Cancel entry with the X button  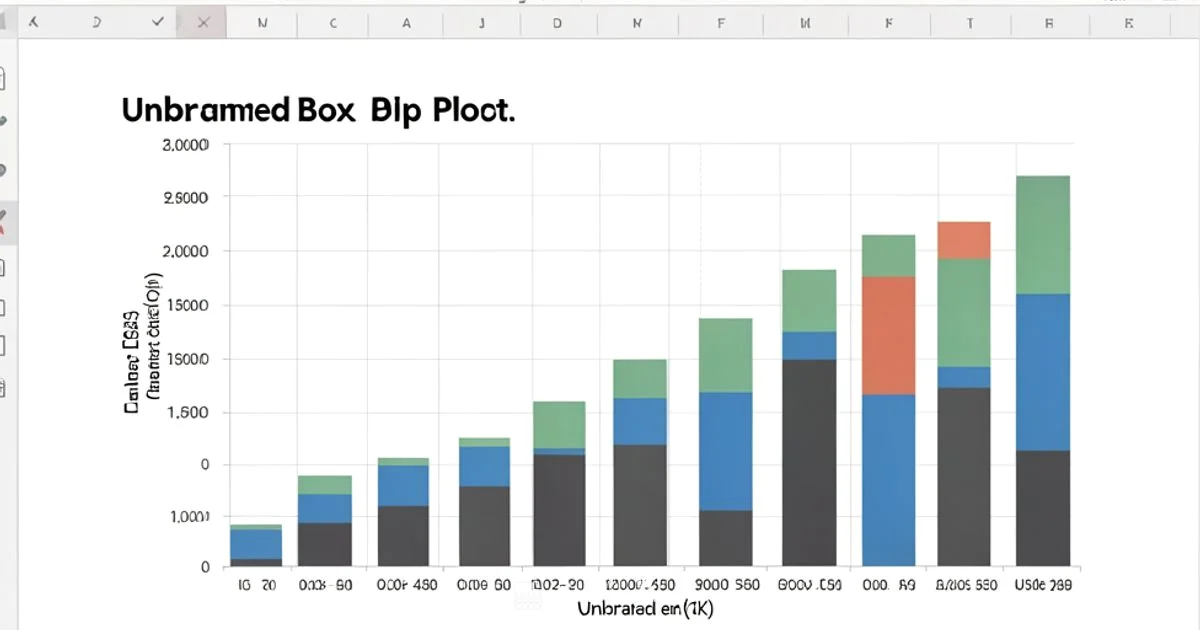(203, 19)
